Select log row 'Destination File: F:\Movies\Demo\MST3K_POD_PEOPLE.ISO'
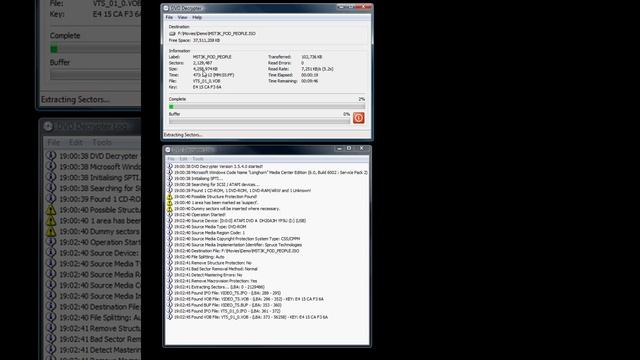 (x=236, y=251)
